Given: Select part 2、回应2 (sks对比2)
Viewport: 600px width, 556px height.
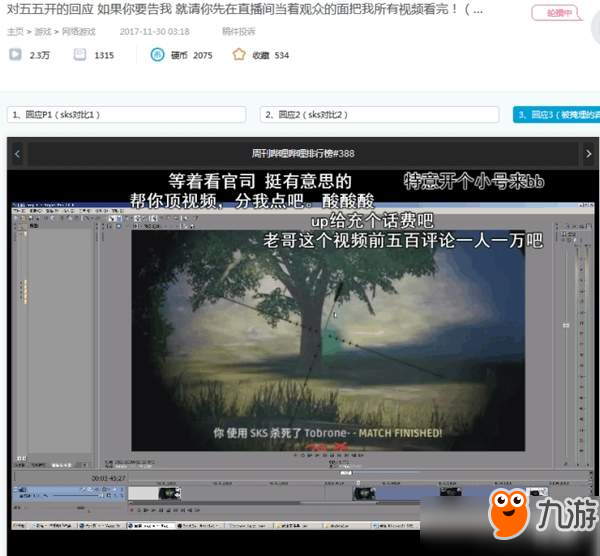Looking at the screenshot, I should (x=379, y=114).
